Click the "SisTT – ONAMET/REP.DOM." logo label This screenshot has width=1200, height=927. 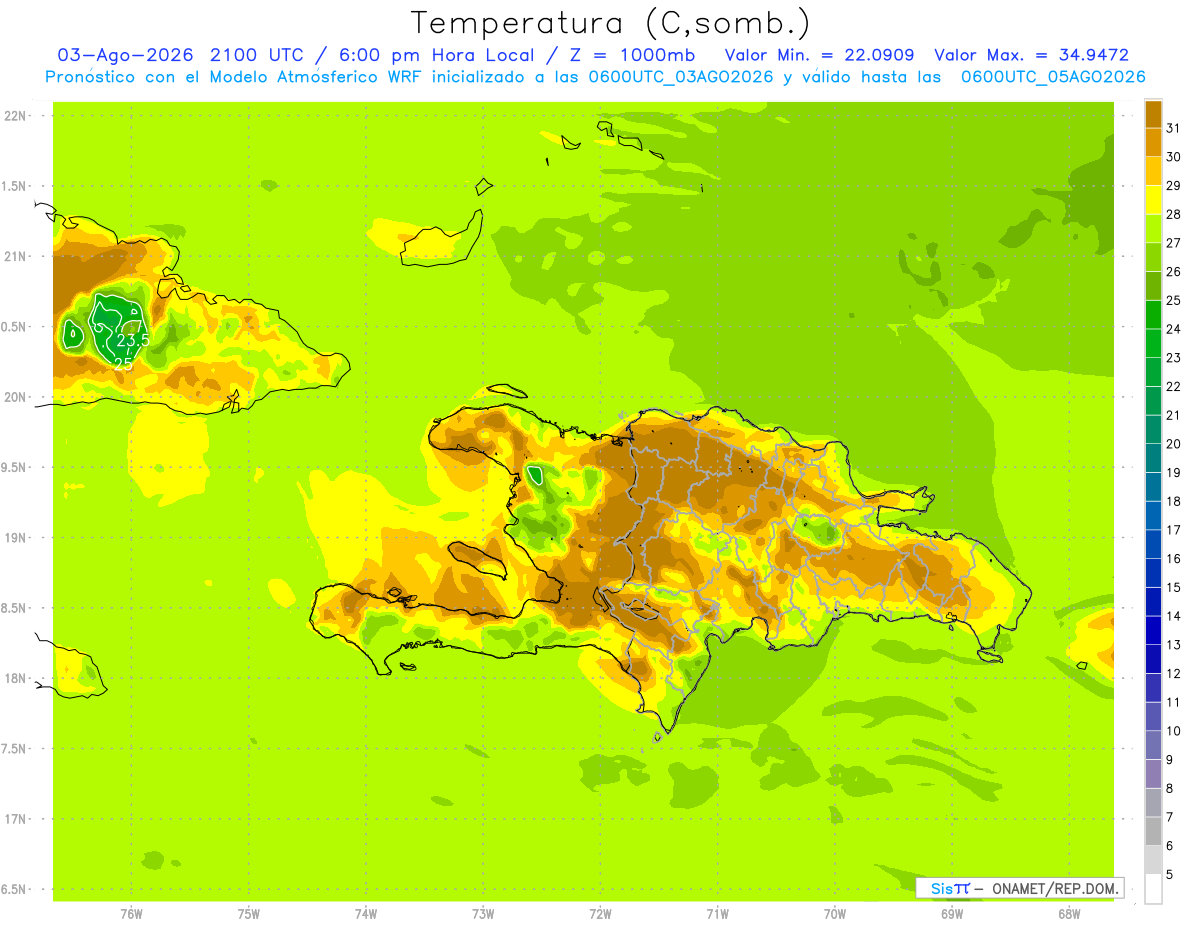pos(1020,888)
